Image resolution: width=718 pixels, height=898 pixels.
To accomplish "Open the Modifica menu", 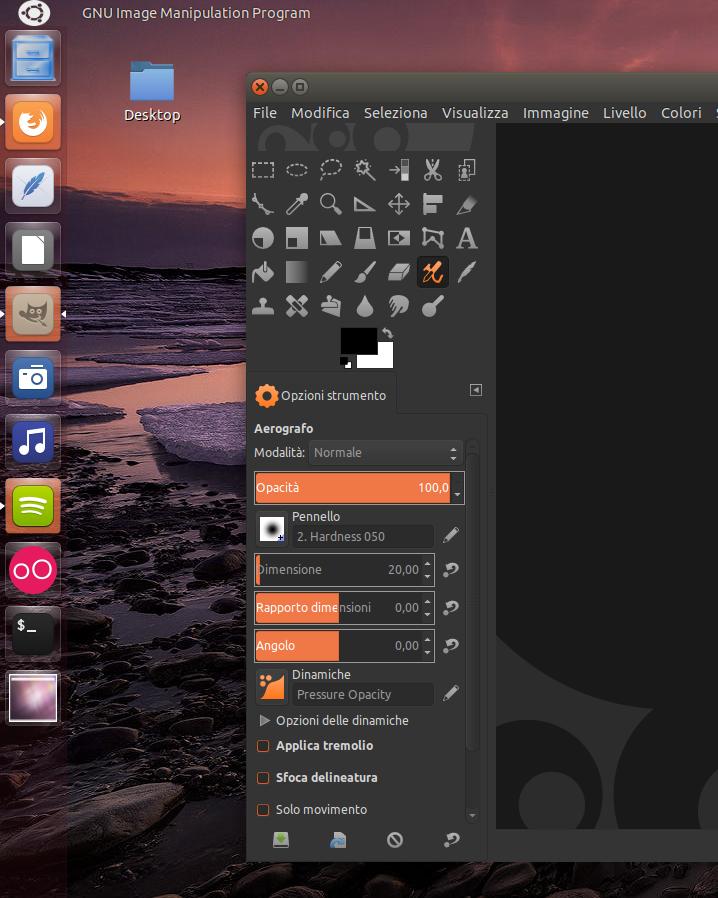I will click(x=320, y=113).
